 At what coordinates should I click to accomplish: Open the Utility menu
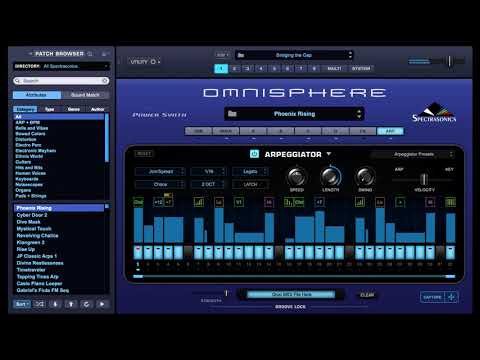click(x=145, y=62)
